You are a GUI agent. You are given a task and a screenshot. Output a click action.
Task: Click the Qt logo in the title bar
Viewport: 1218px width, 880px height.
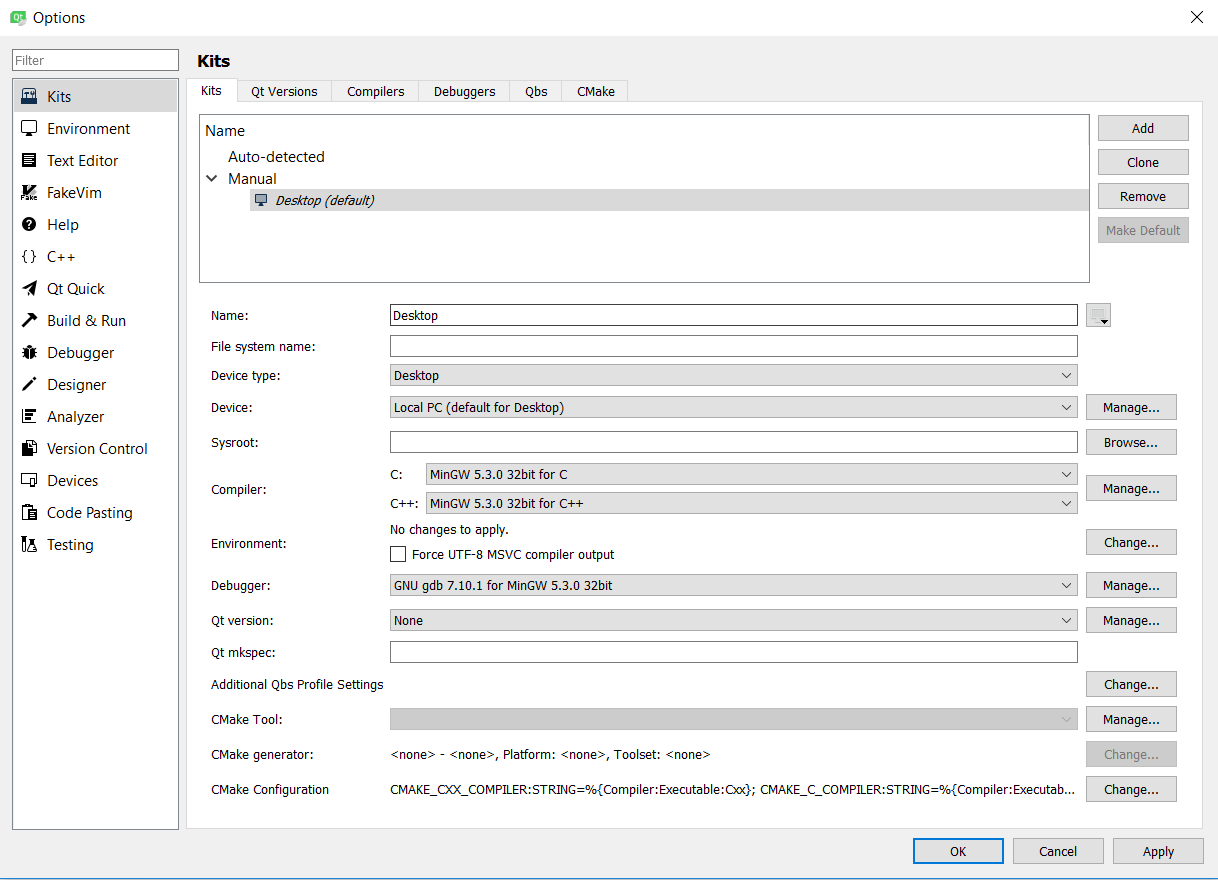[x=17, y=17]
